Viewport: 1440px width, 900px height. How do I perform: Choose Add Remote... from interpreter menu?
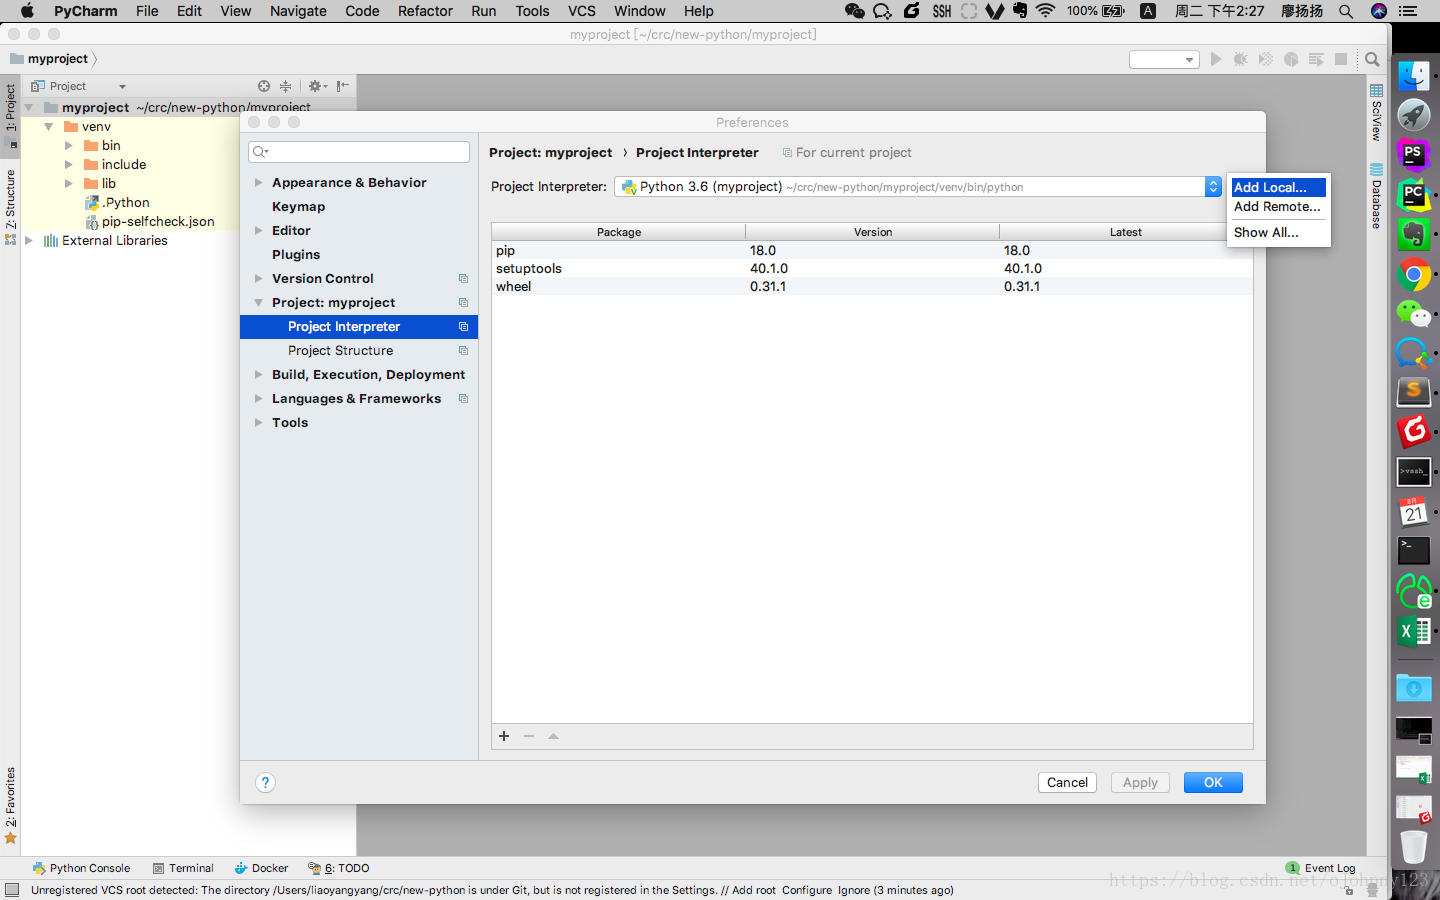1279,207
